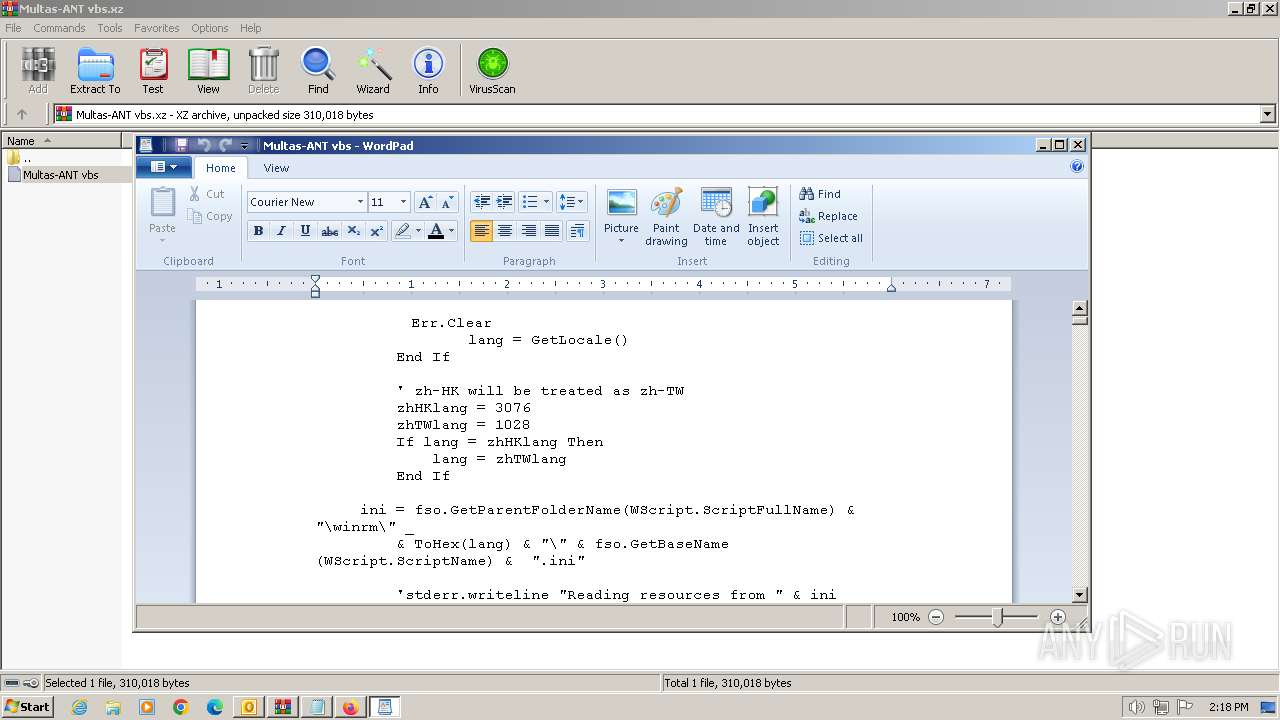The image size is (1280, 720).
Task: Click the Windows Start button
Action: [x=28, y=707]
